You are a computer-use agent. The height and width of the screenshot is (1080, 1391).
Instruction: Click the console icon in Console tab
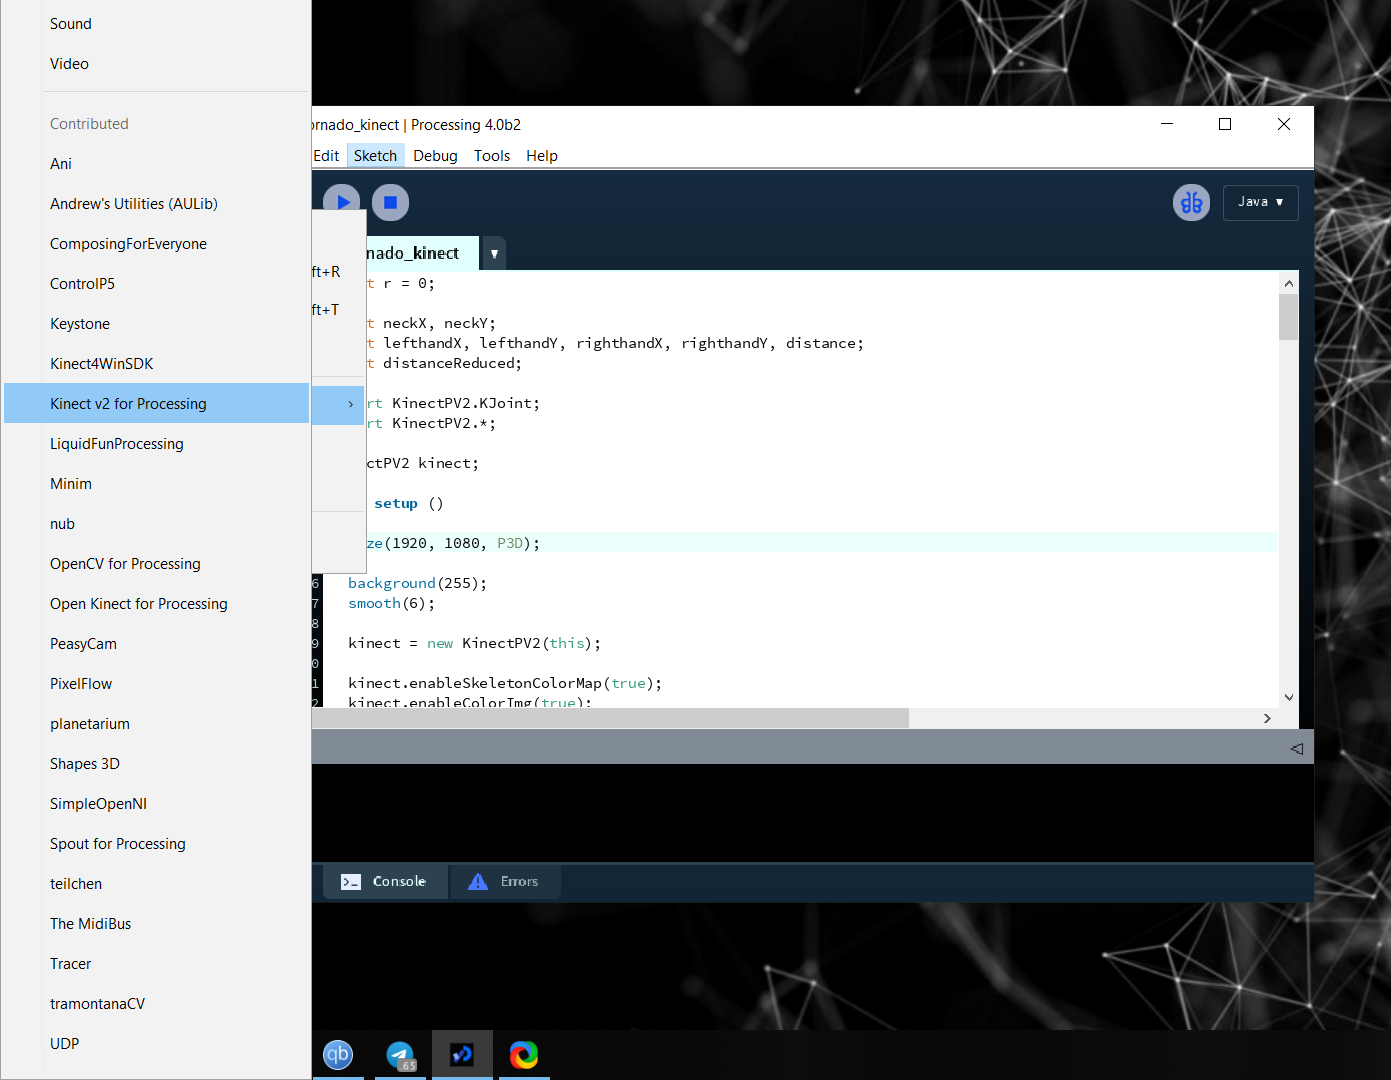351,882
